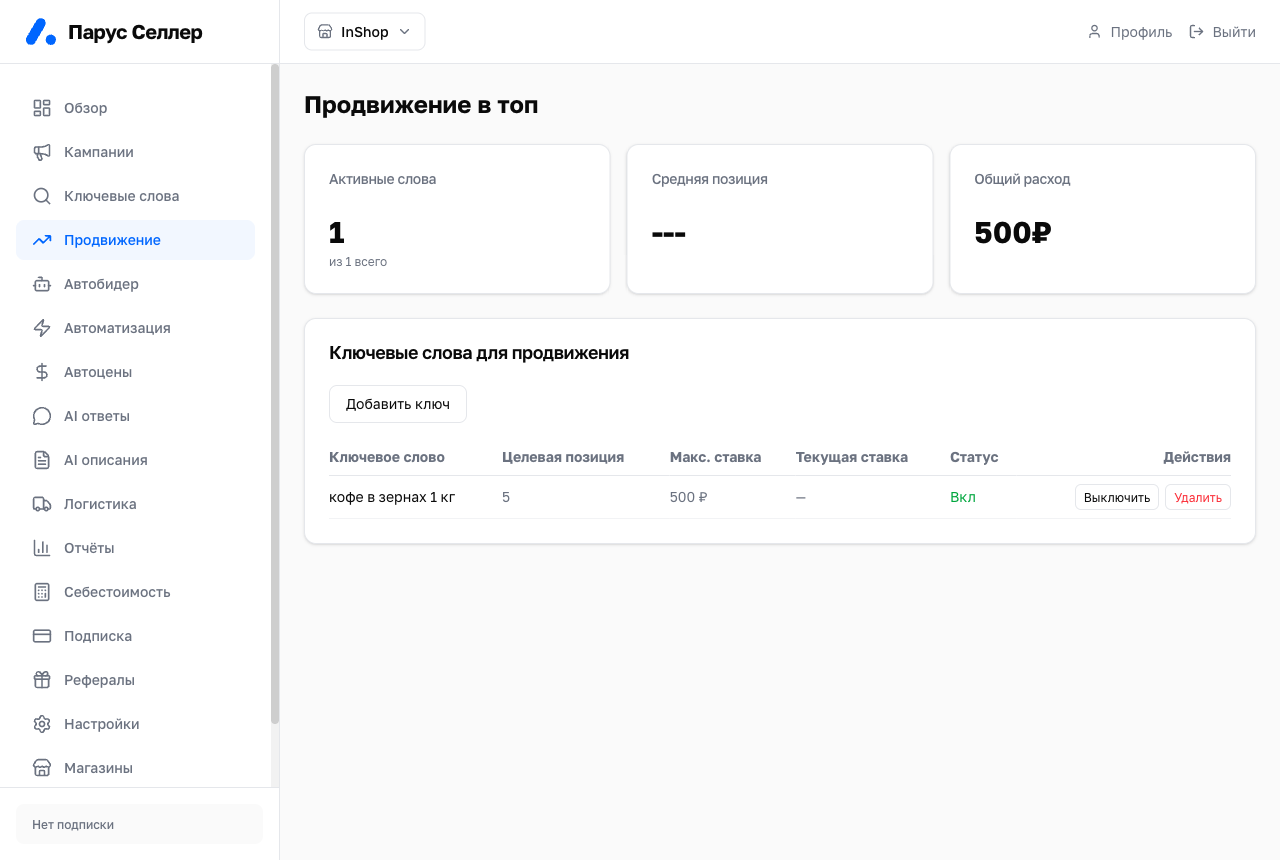Click the Автобидер robot icon

42,284
